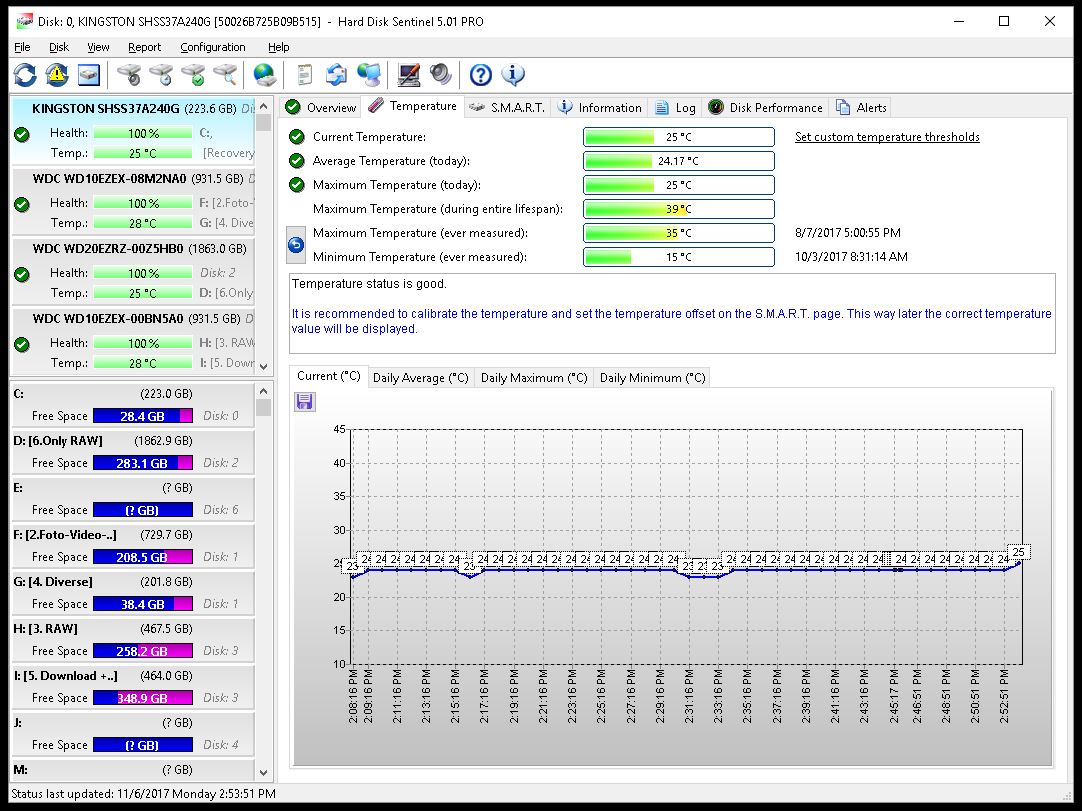Switch to the Overview tab

(x=321, y=108)
